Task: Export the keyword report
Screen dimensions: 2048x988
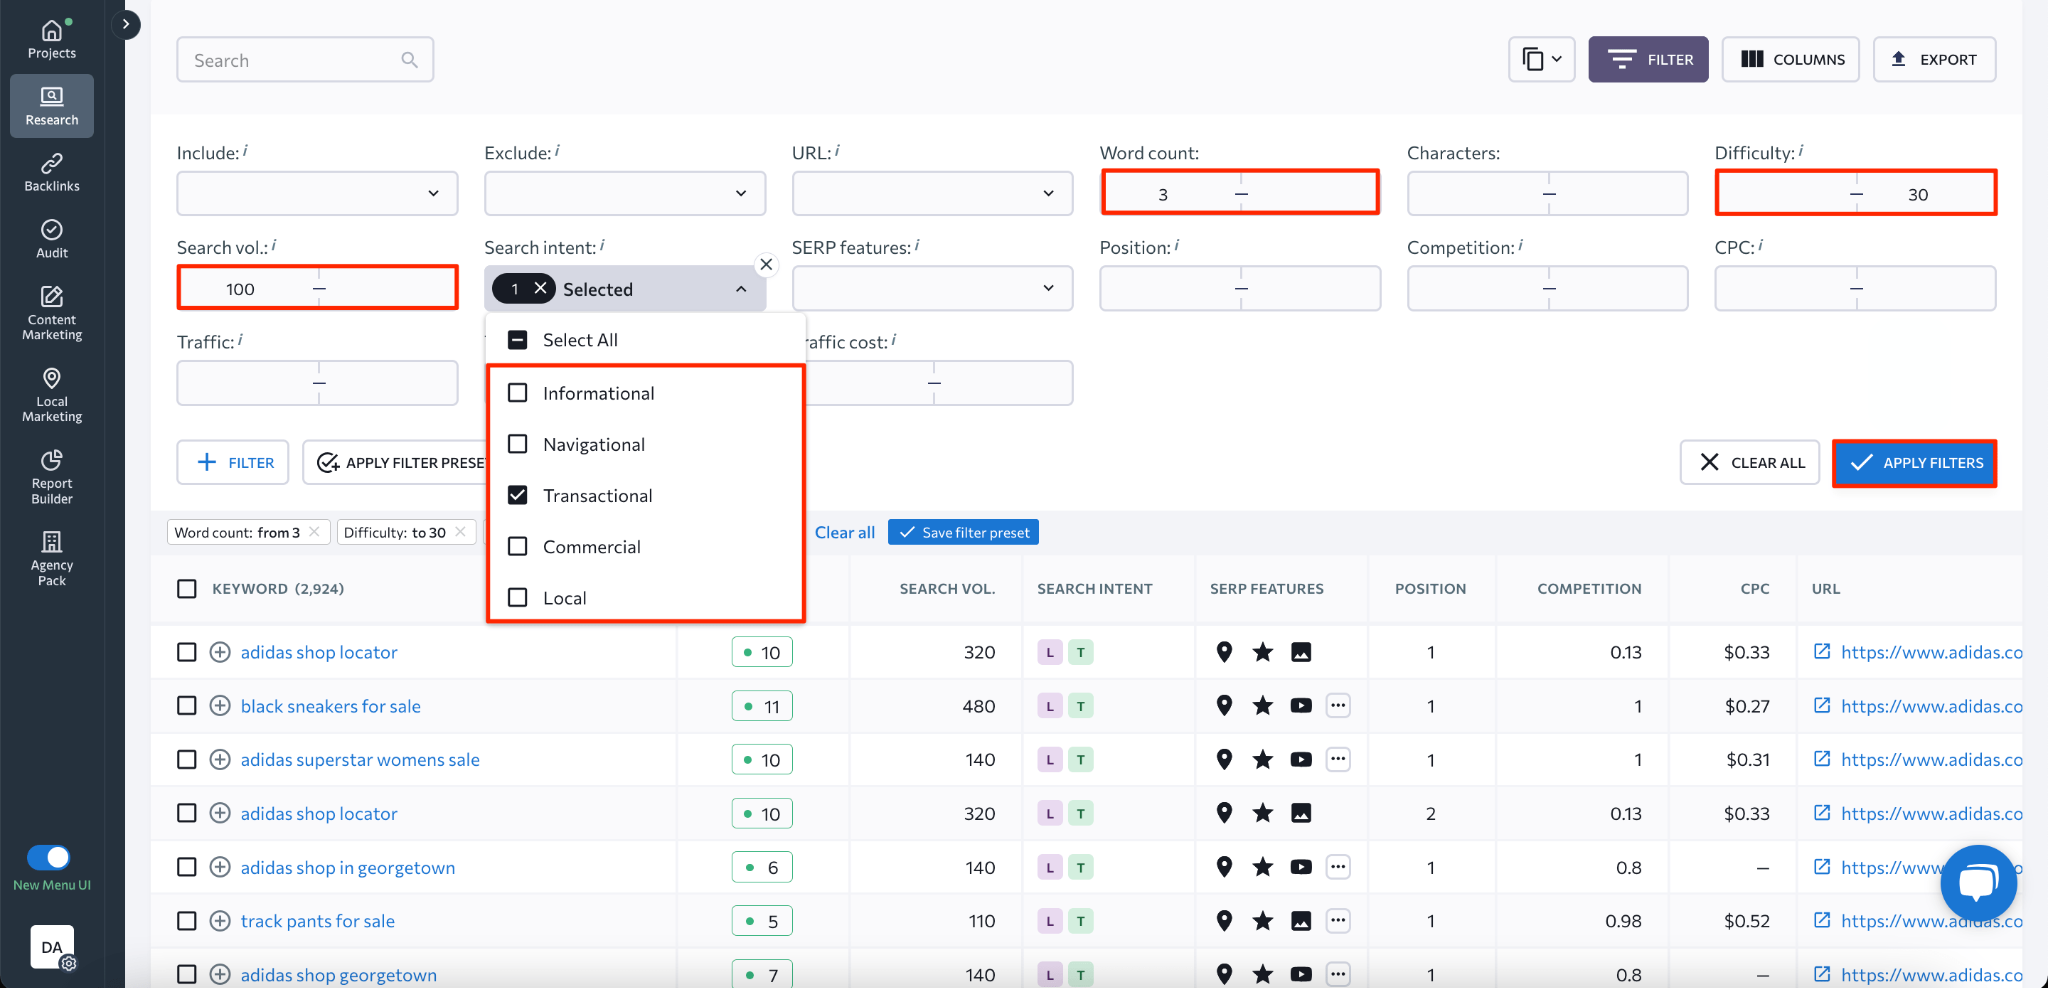Action: click(x=1933, y=59)
